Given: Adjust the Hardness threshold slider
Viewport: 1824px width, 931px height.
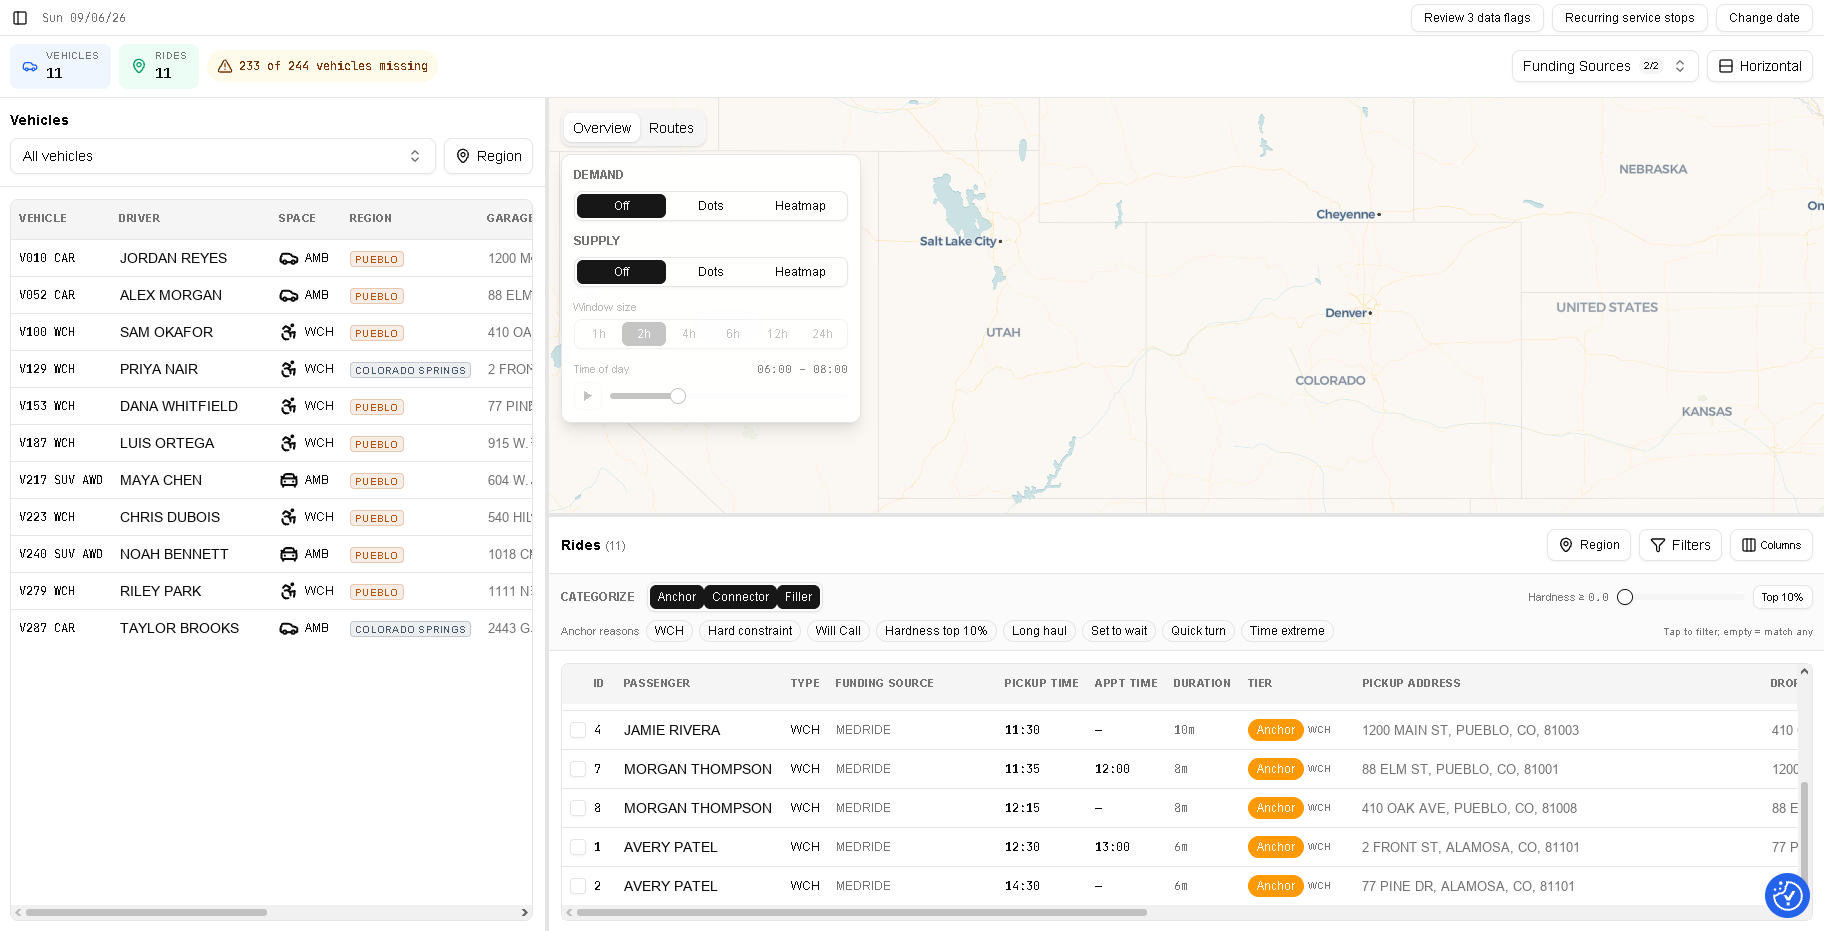Looking at the screenshot, I should (x=1625, y=597).
